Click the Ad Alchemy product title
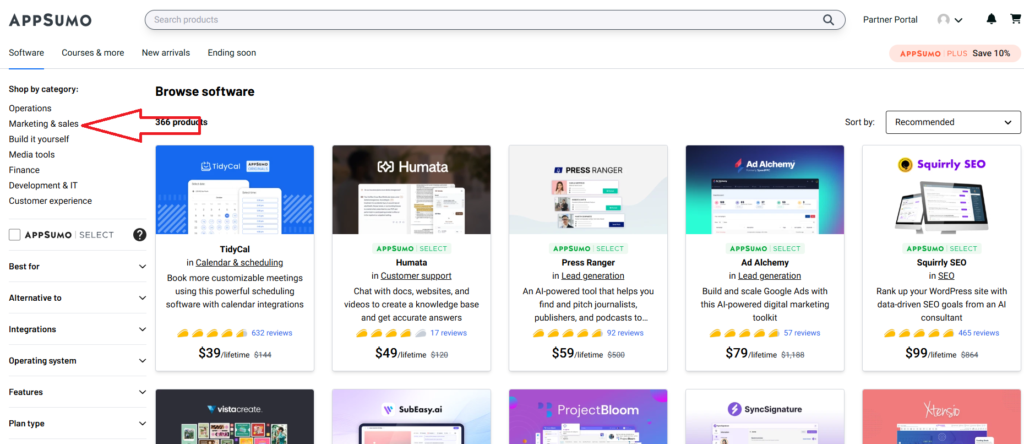This screenshot has width=1024, height=444. coord(765,262)
